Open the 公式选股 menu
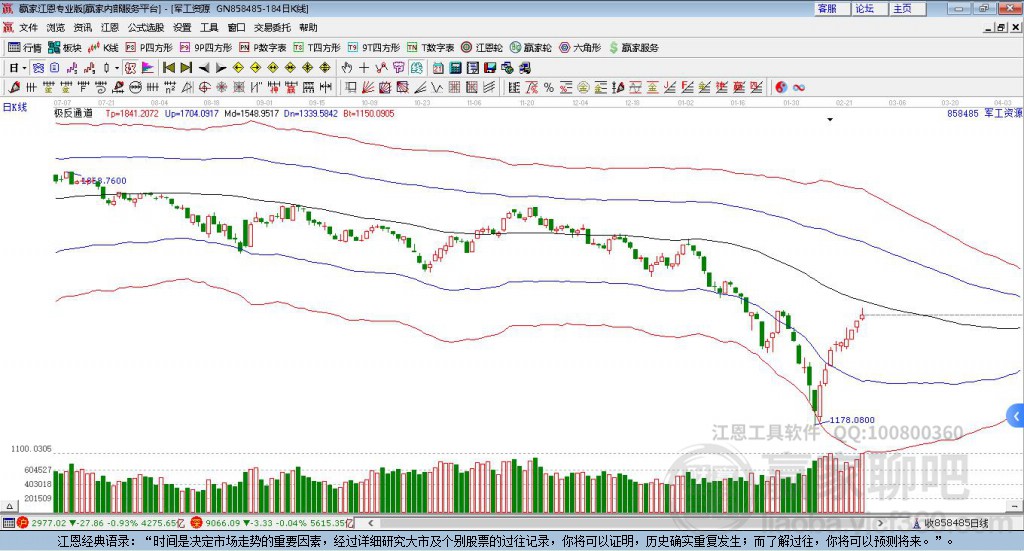 pyautogui.click(x=146, y=27)
